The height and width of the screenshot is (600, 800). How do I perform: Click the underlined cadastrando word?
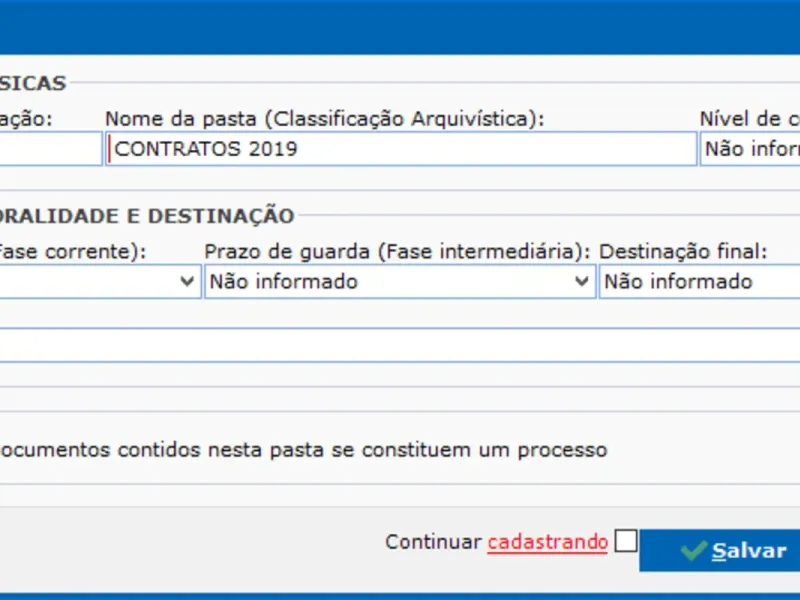[x=547, y=542]
